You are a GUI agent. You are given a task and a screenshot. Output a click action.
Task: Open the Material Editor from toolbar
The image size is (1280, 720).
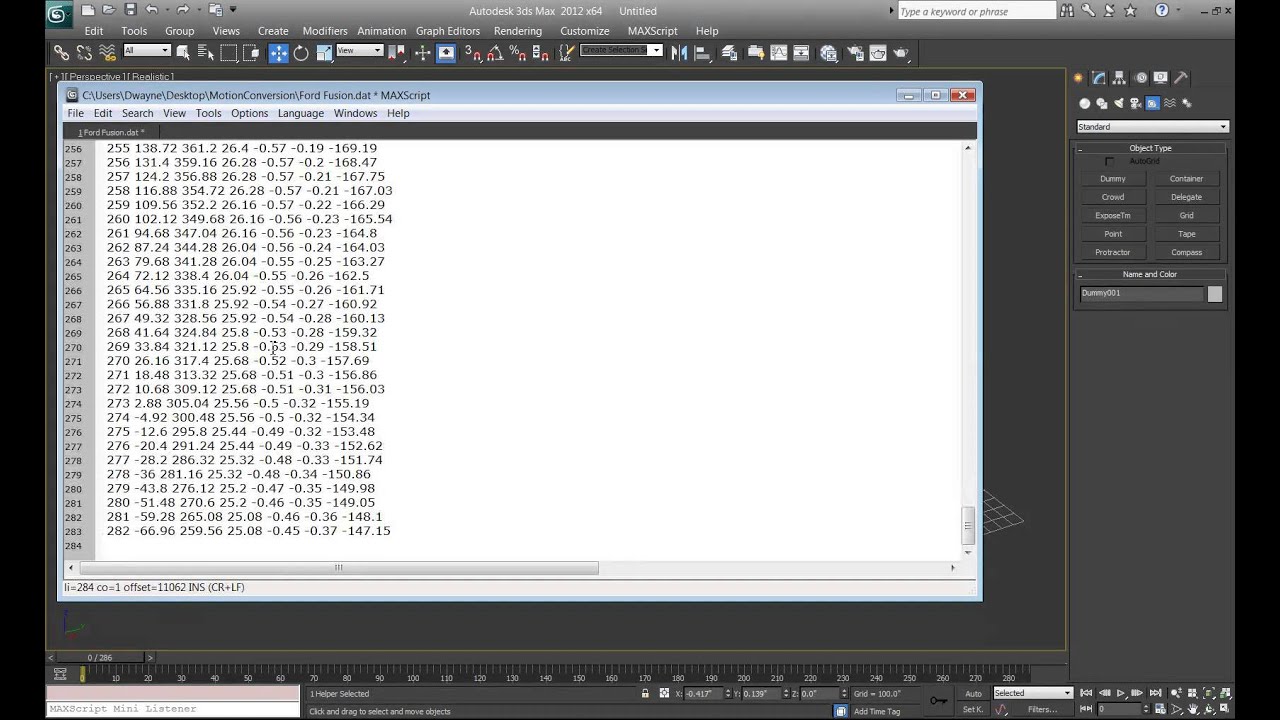click(x=829, y=53)
